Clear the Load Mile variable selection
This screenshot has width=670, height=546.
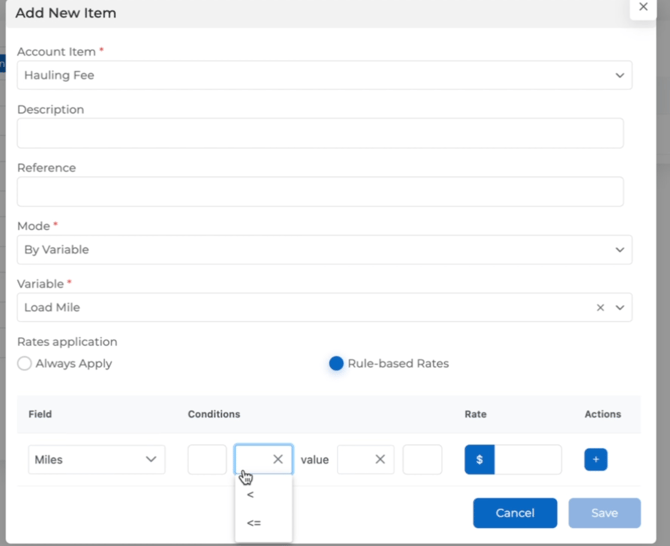(x=600, y=308)
